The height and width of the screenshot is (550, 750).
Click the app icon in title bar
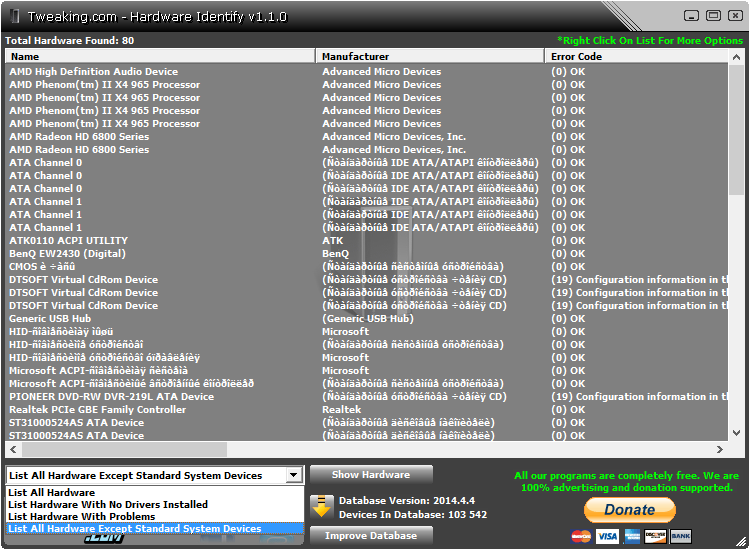click(x=15, y=16)
